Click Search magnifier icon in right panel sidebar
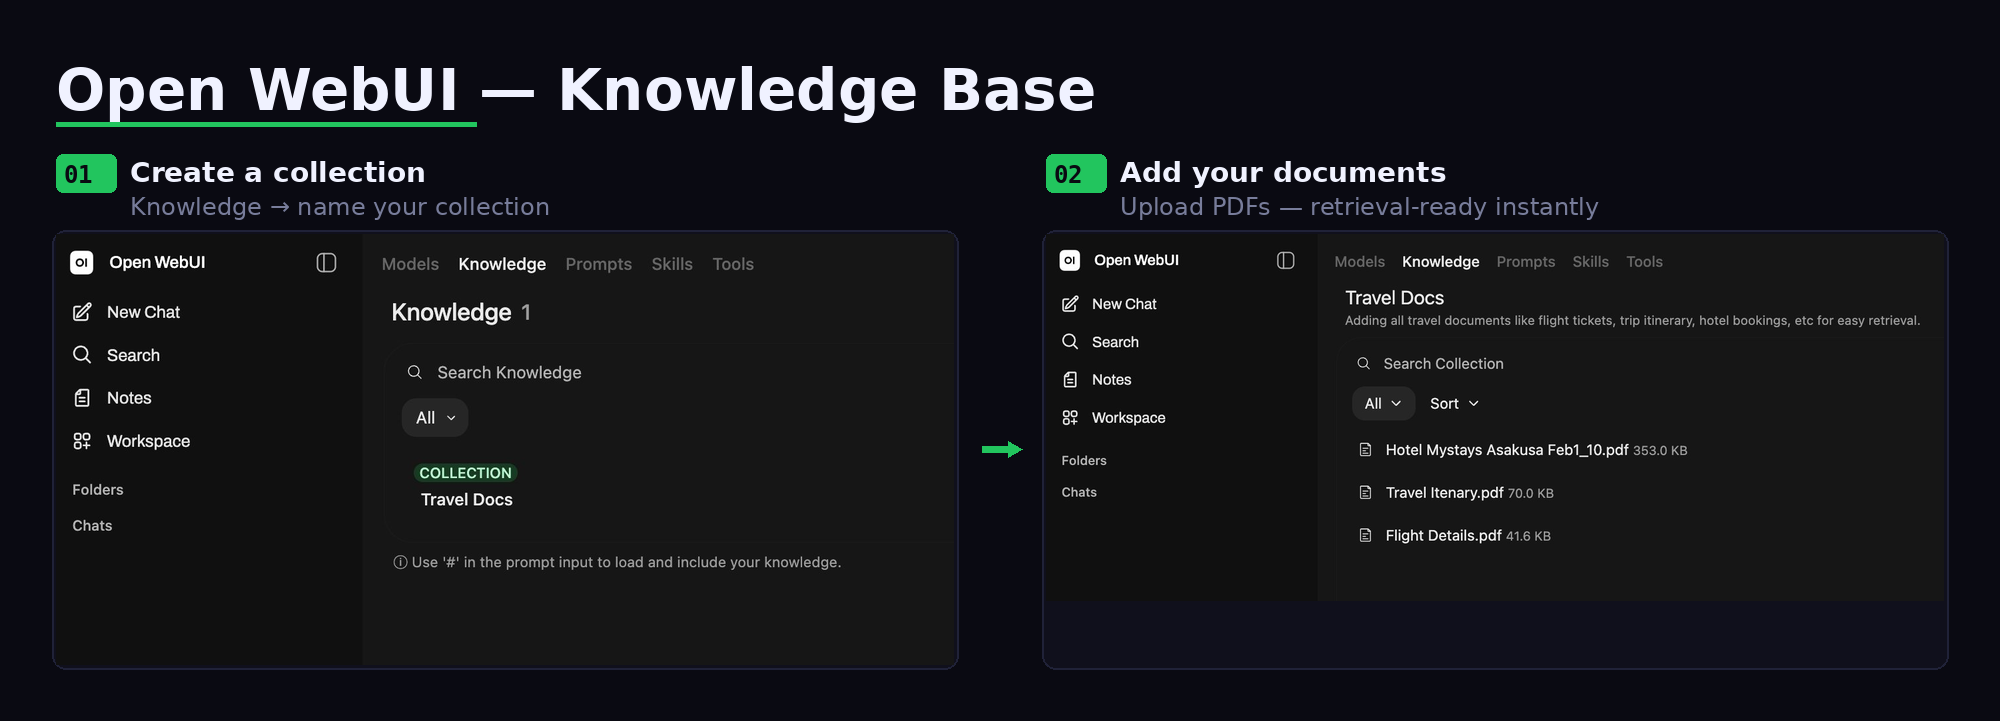Image resolution: width=2000 pixels, height=721 pixels. tap(1070, 342)
